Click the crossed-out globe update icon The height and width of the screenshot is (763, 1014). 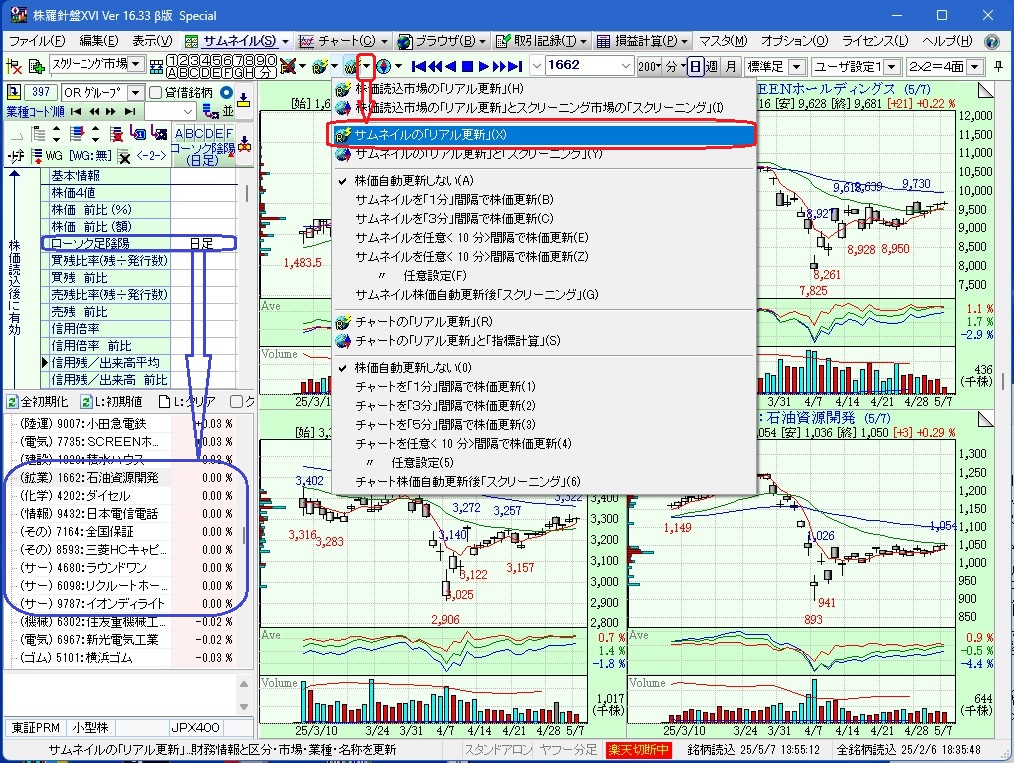(289, 66)
